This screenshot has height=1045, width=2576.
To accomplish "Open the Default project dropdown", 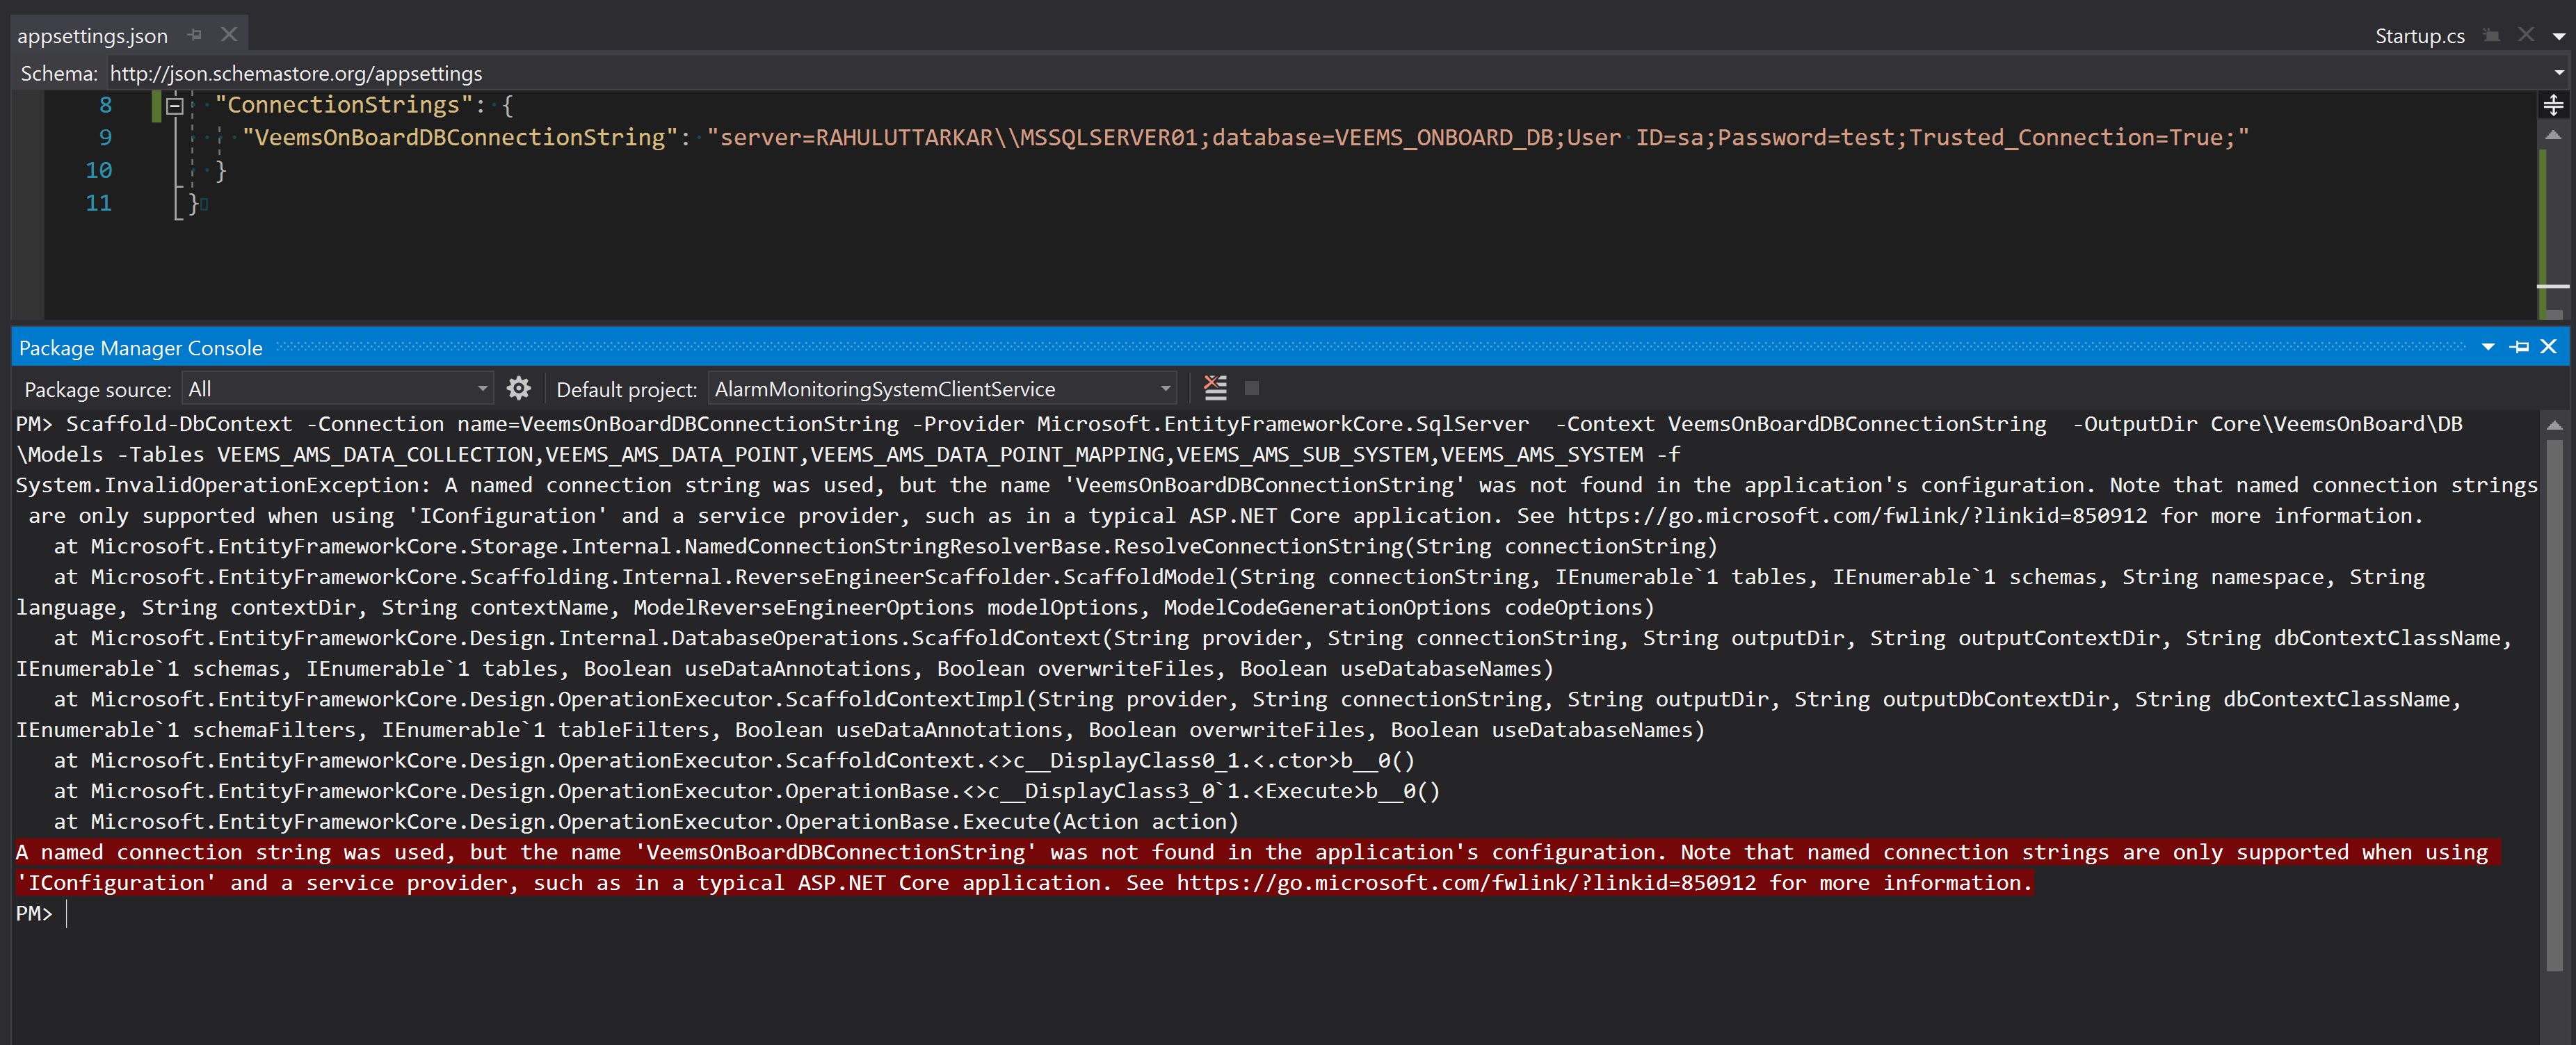I will point(1165,389).
